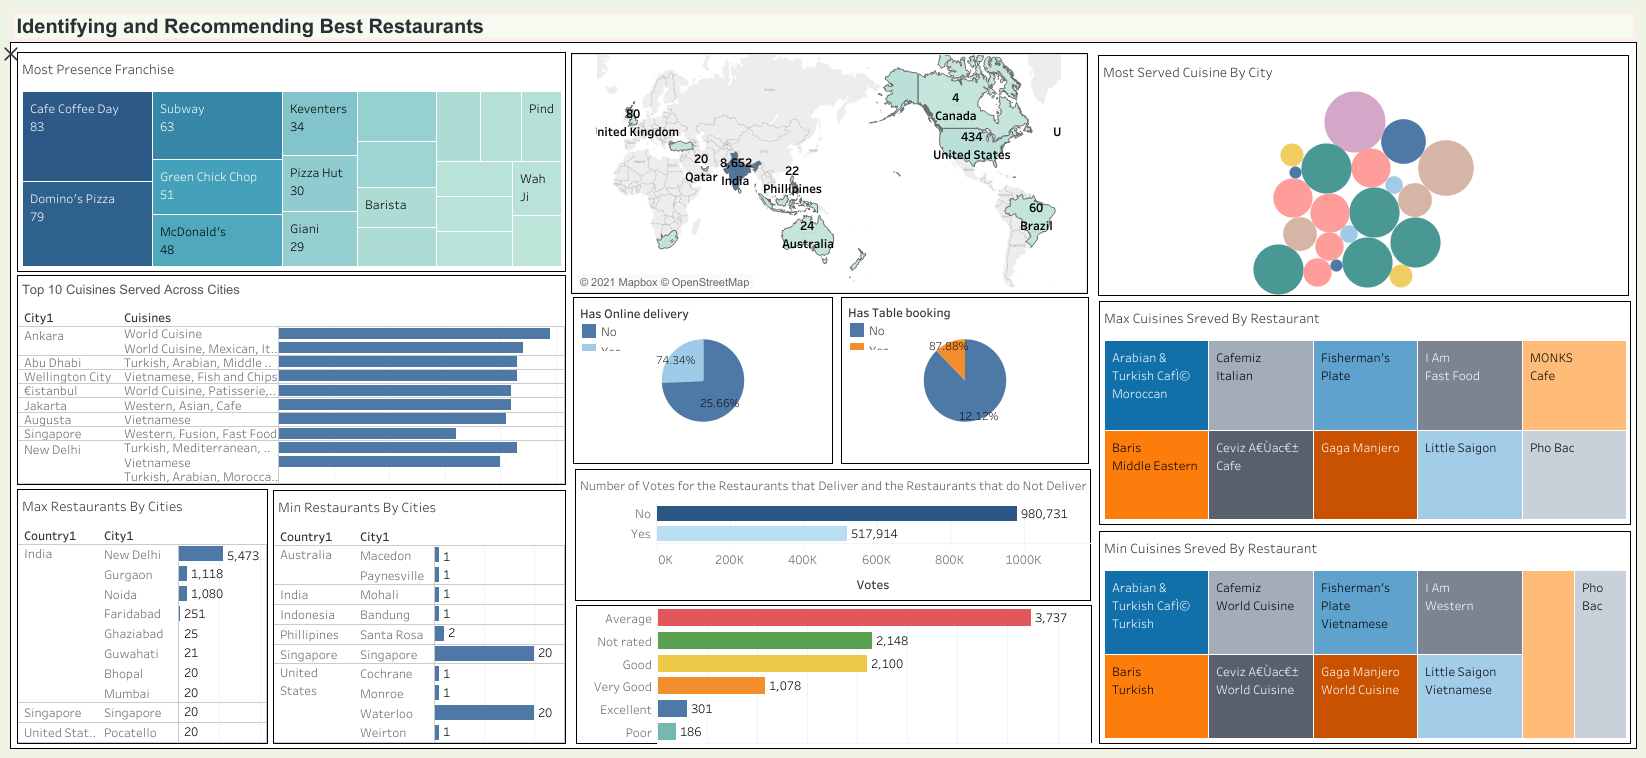Screen dimensions: 1646x758
Task: Select Jakarta row Western, Asian, Cafe
Action: tap(293, 405)
